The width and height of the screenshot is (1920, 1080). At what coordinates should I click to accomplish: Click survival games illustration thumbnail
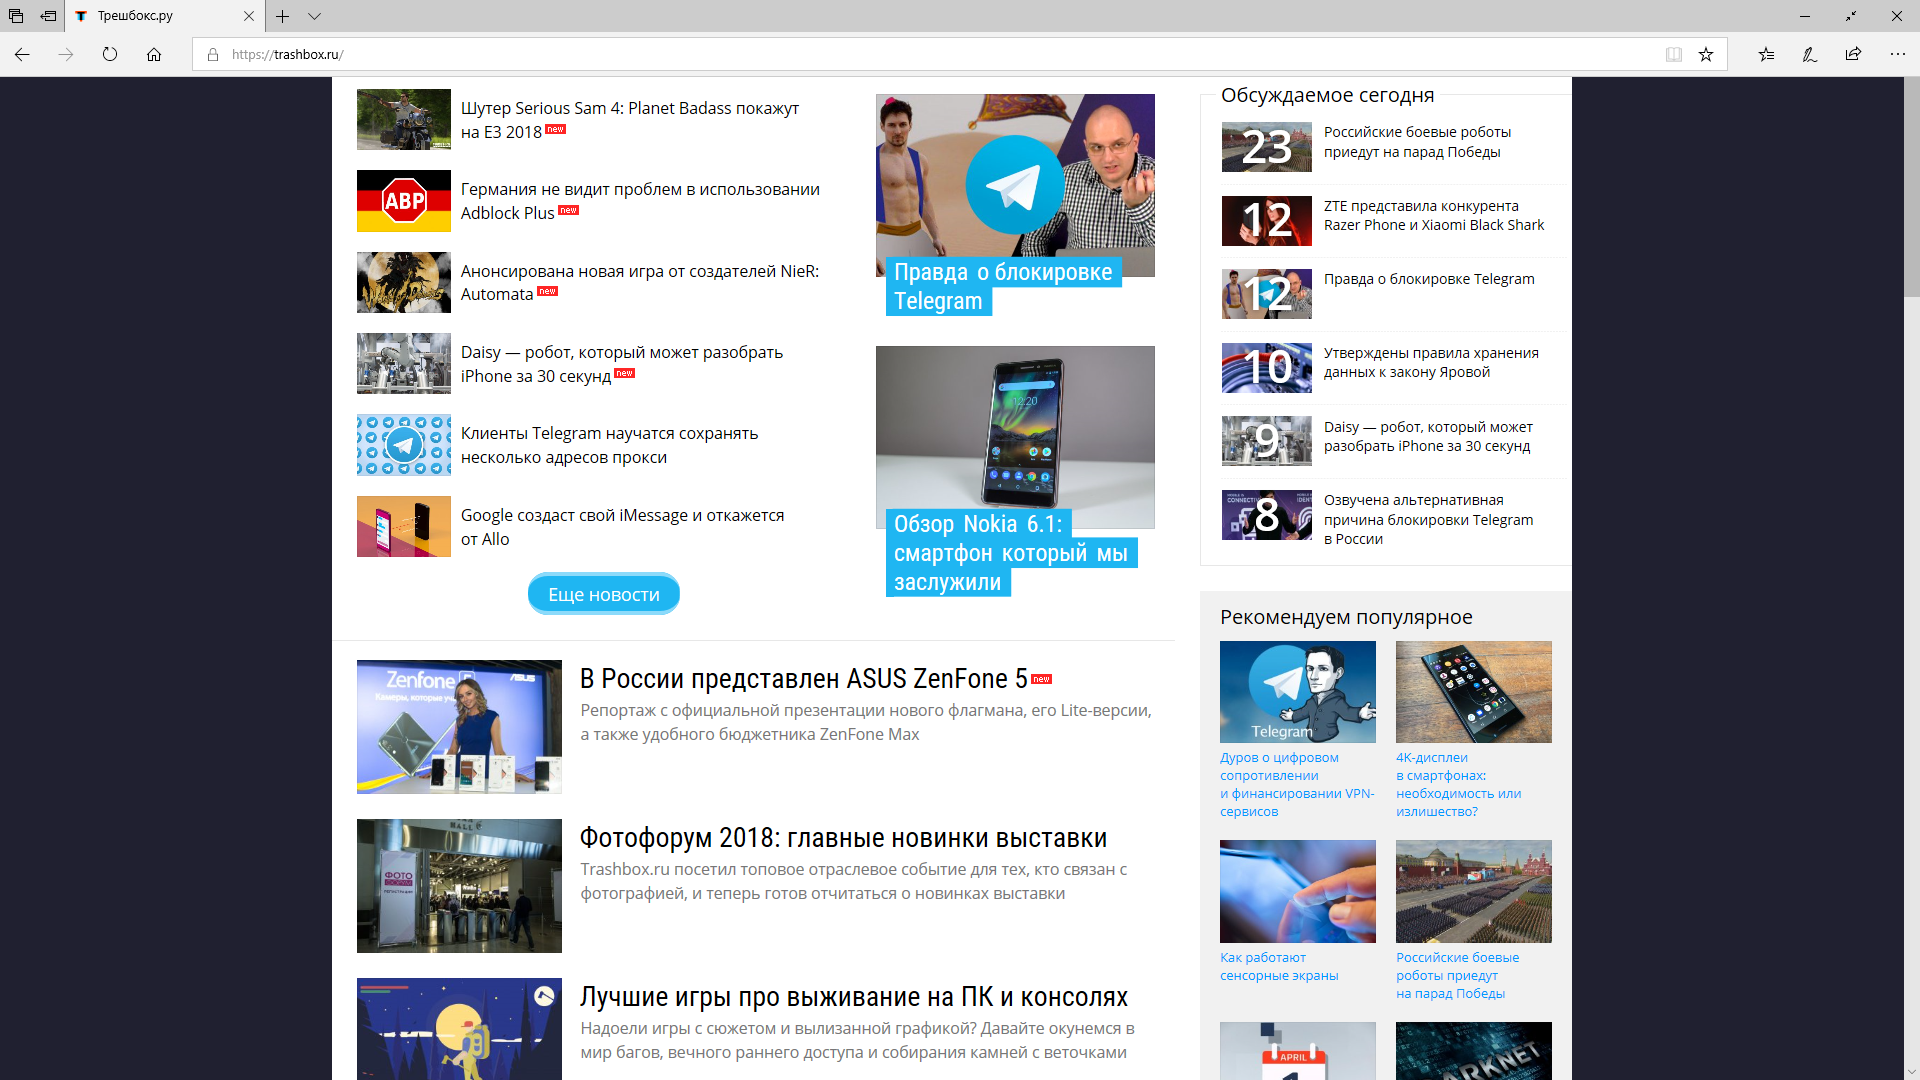[459, 1029]
